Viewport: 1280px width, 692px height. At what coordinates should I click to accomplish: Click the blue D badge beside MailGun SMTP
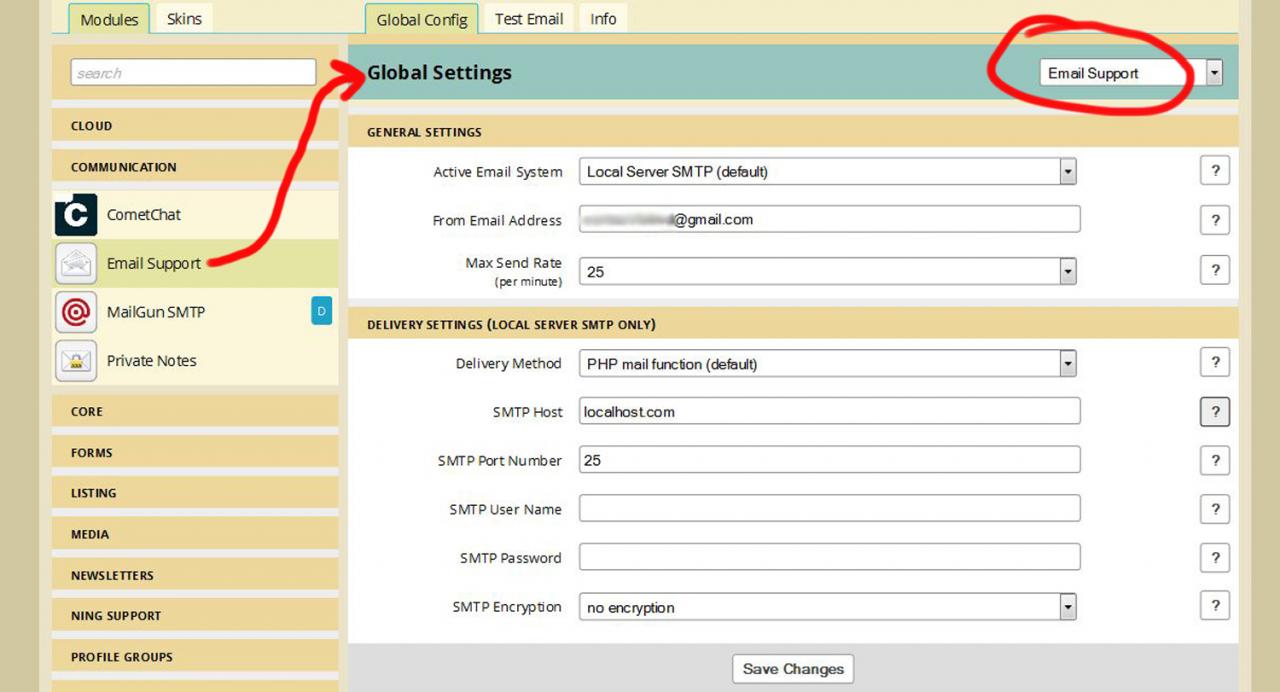(x=321, y=312)
